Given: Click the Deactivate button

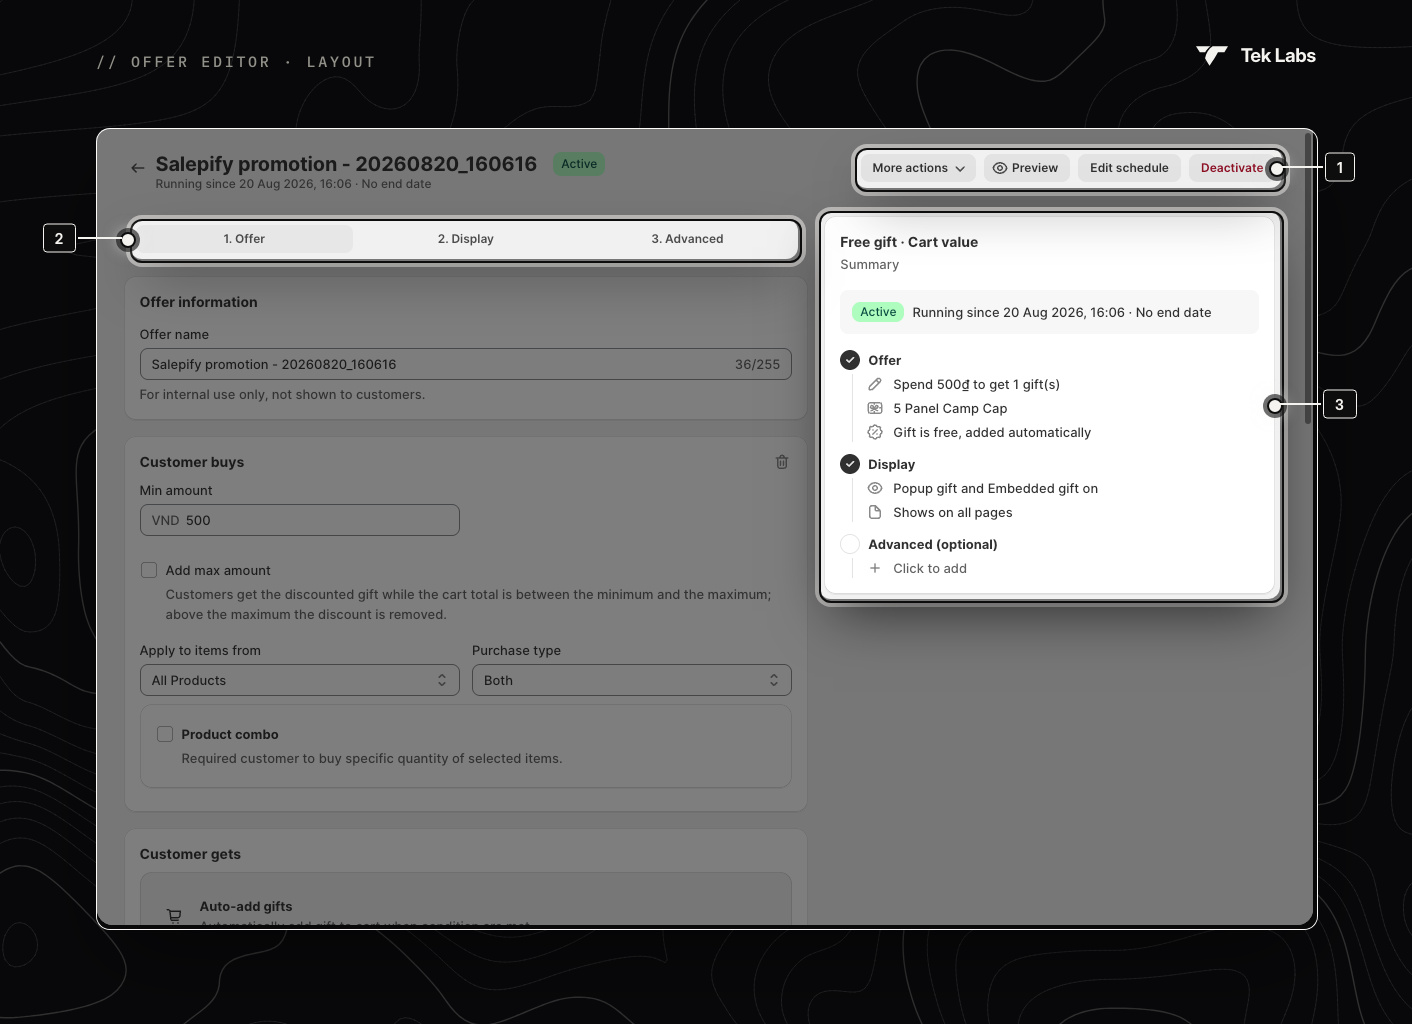Looking at the screenshot, I should pyautogui.click(x=1232, y=168).
